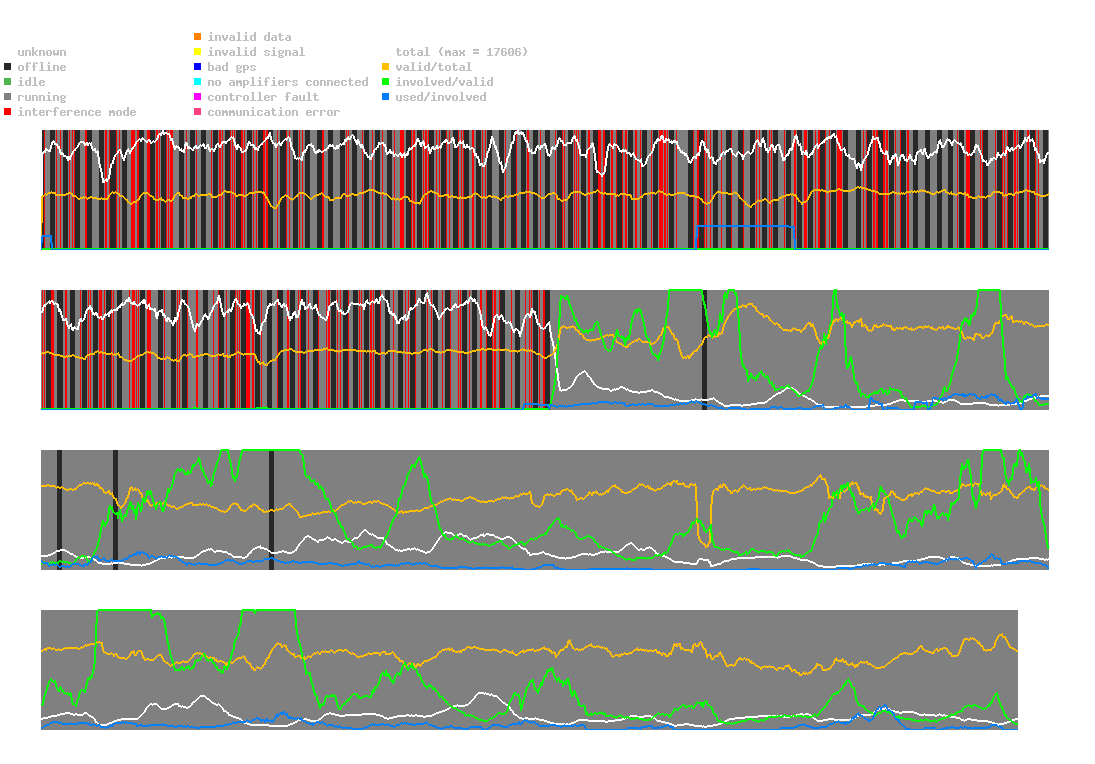Click the blue bad gps legend swatch
1095x764 pixels.
[x=198, y=67]
